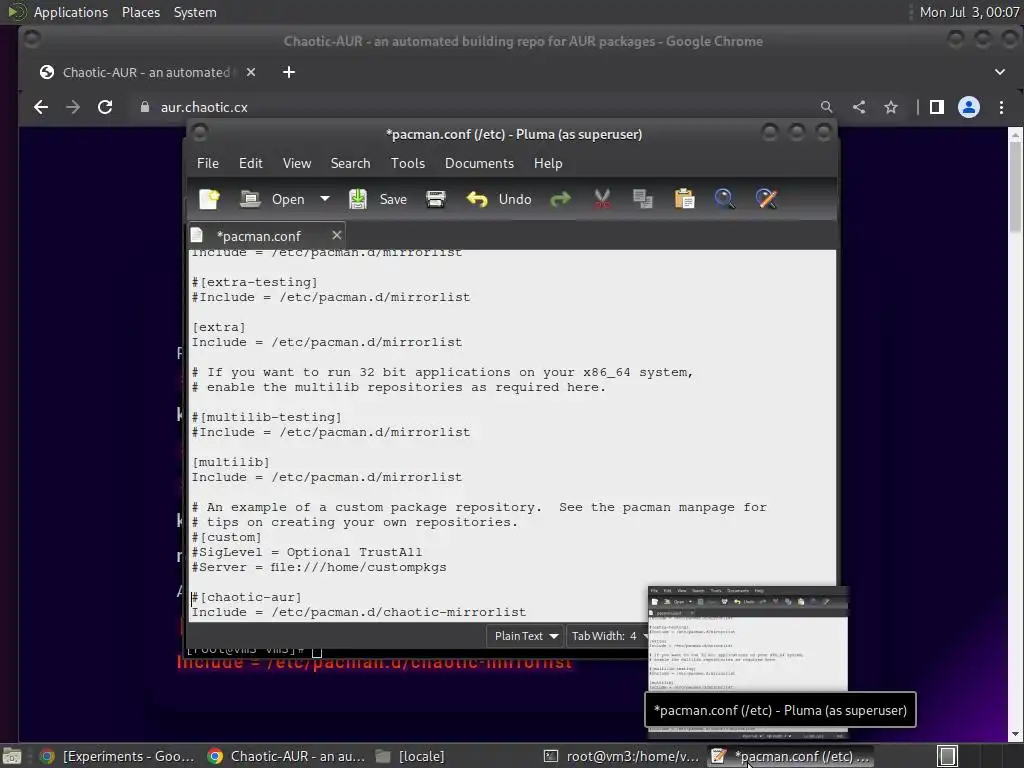Click the chaotic-mirrorlist Include line
This screenshot has height=768, width=1024.
(x=359, y=612)
